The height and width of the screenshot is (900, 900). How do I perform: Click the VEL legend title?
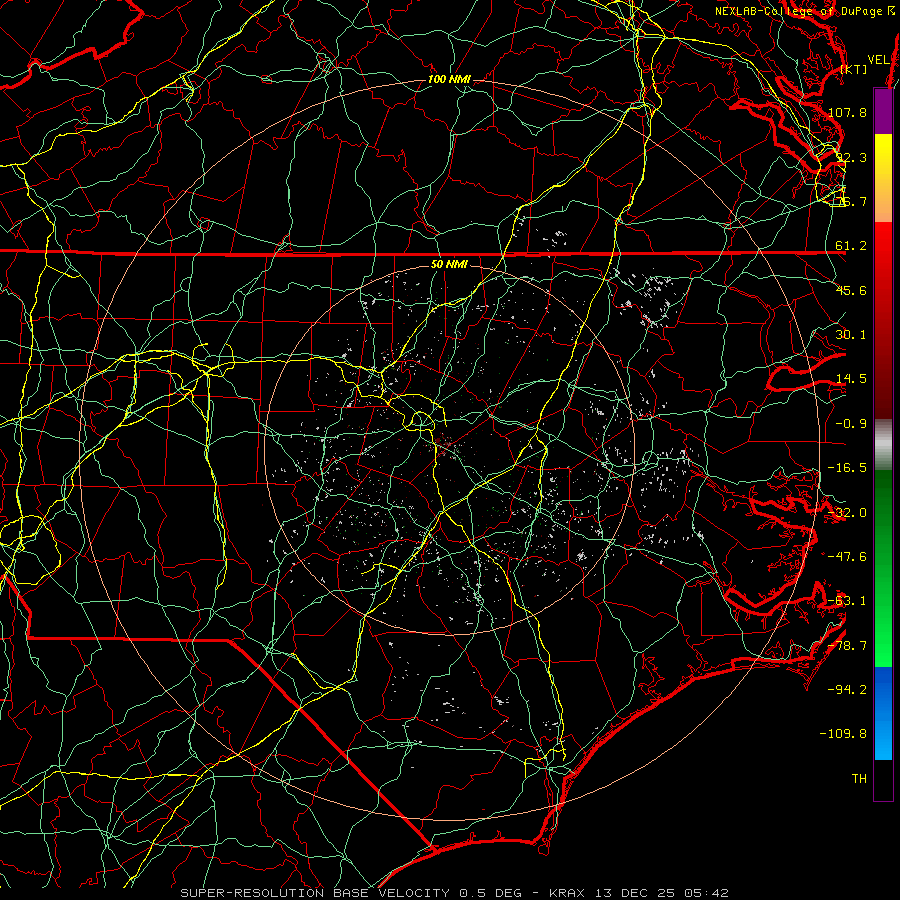[878, 60]
